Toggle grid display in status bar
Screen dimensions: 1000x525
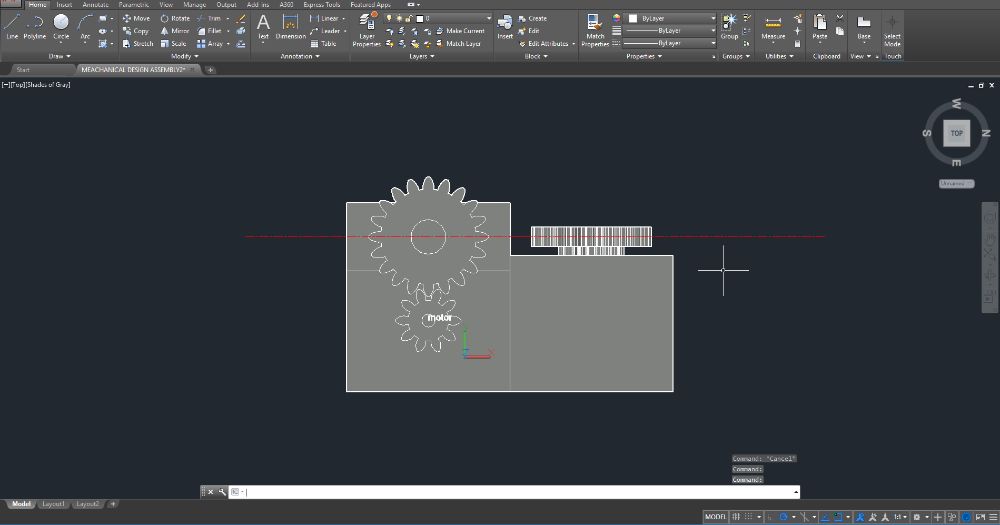[x=736, y=517]
